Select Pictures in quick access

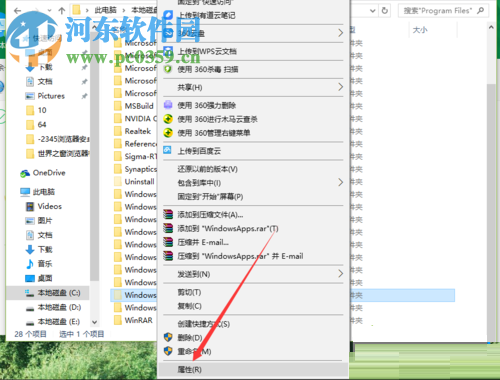pos(51,96)
